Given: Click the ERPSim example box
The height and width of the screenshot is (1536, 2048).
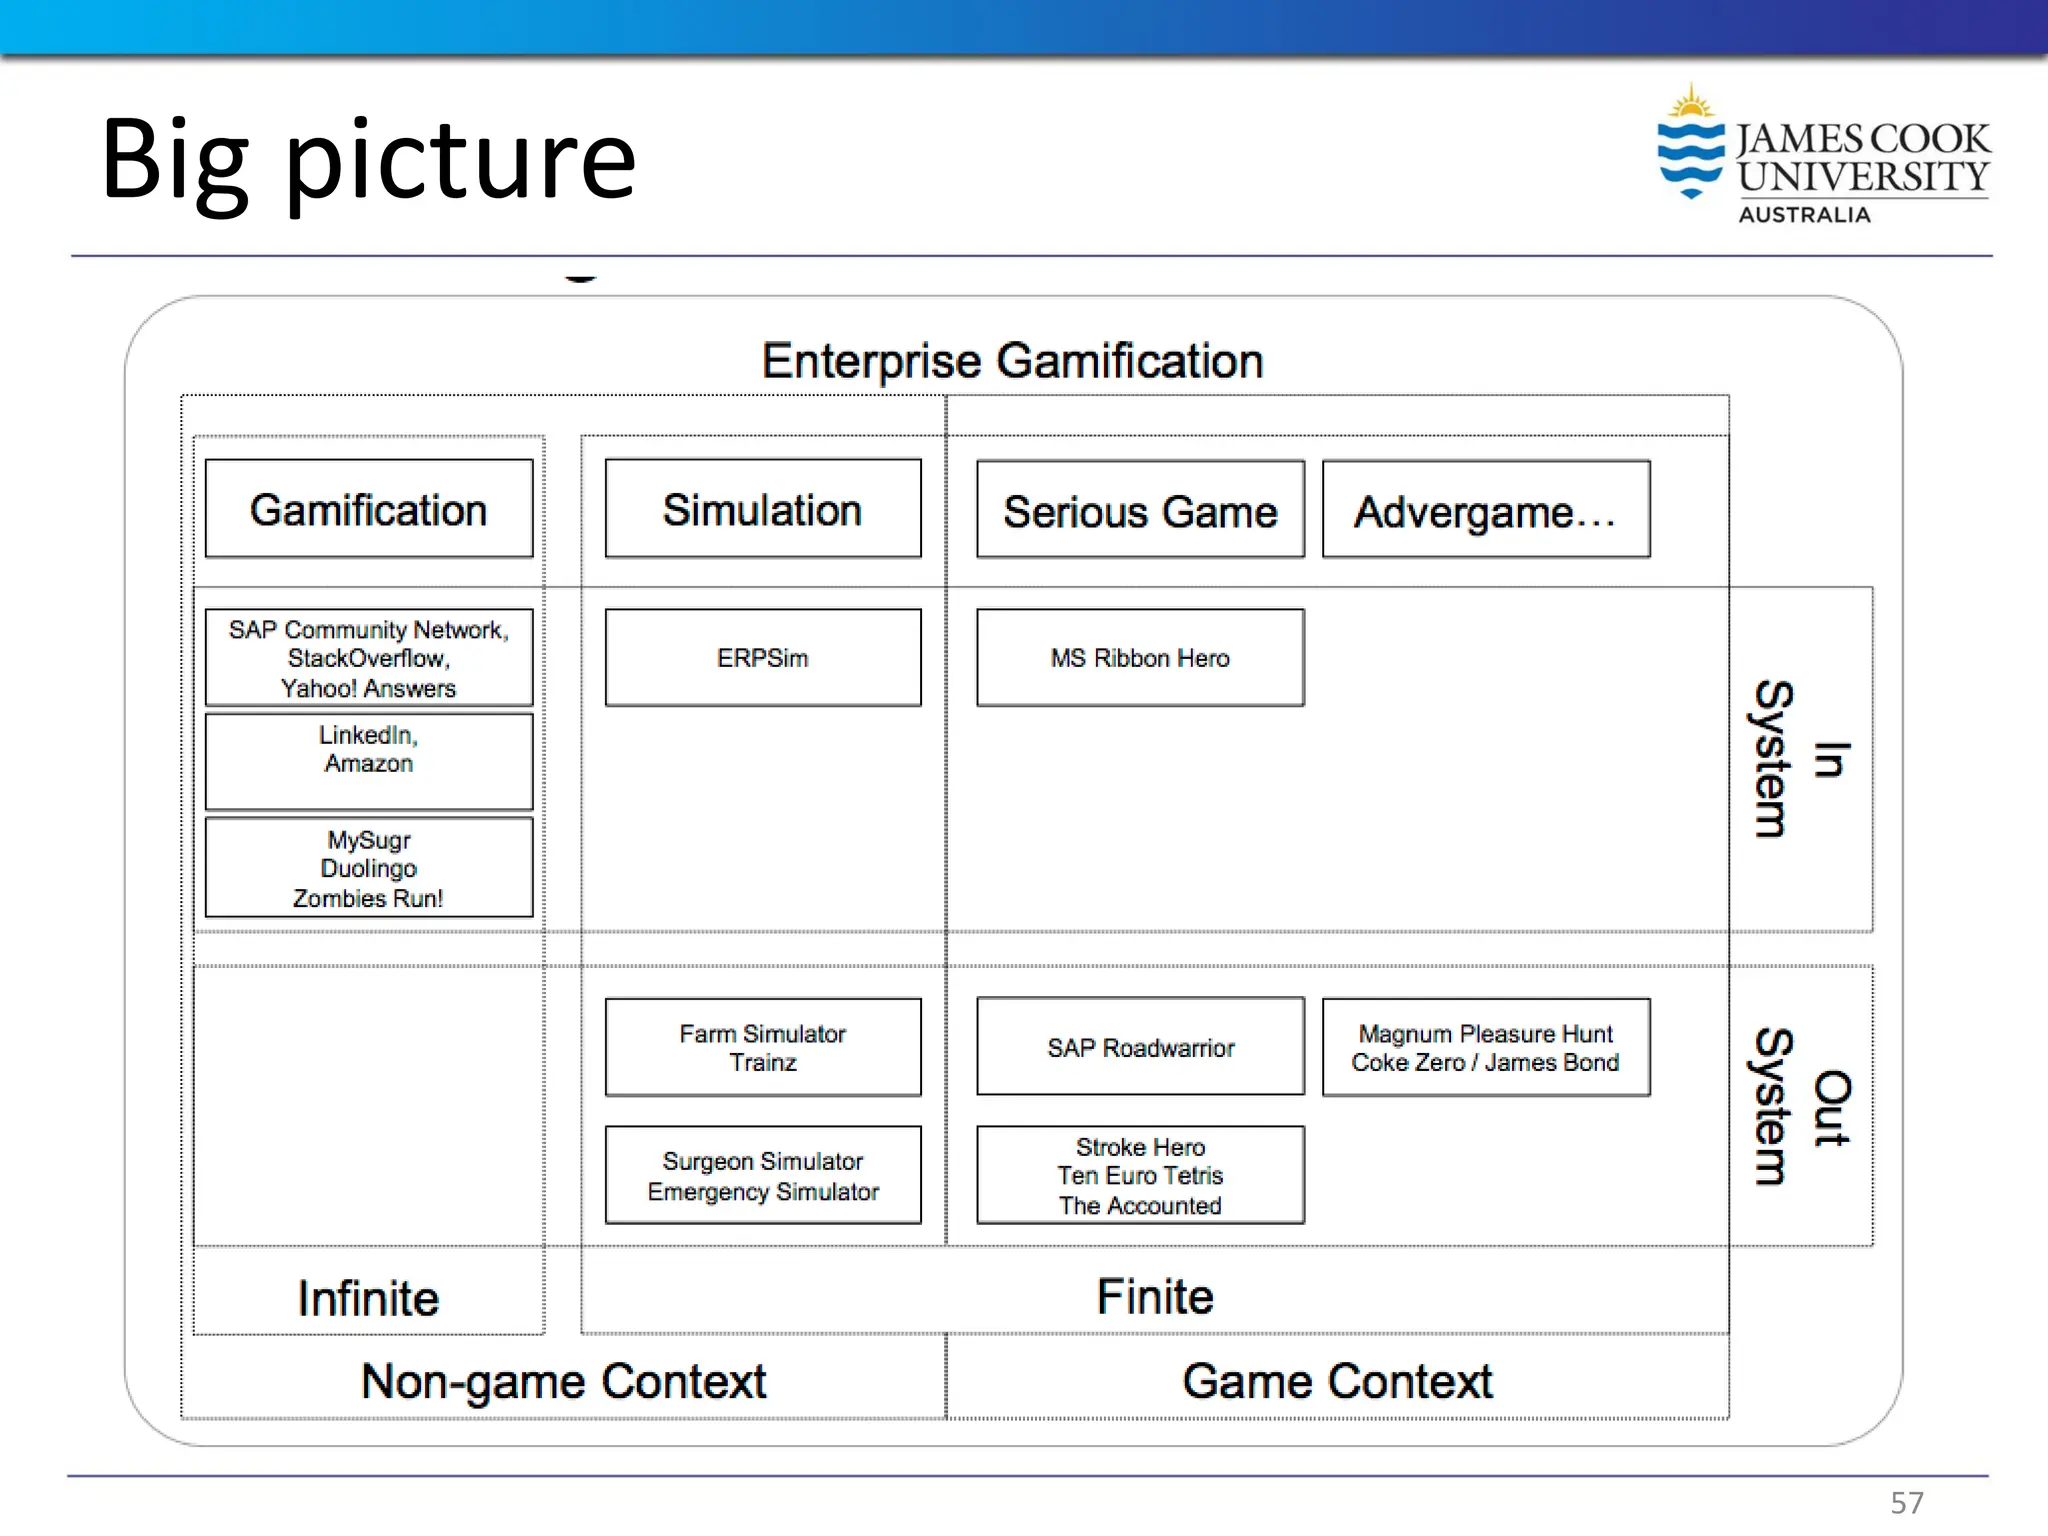Looking at the screenshot, I should point(762,658).
